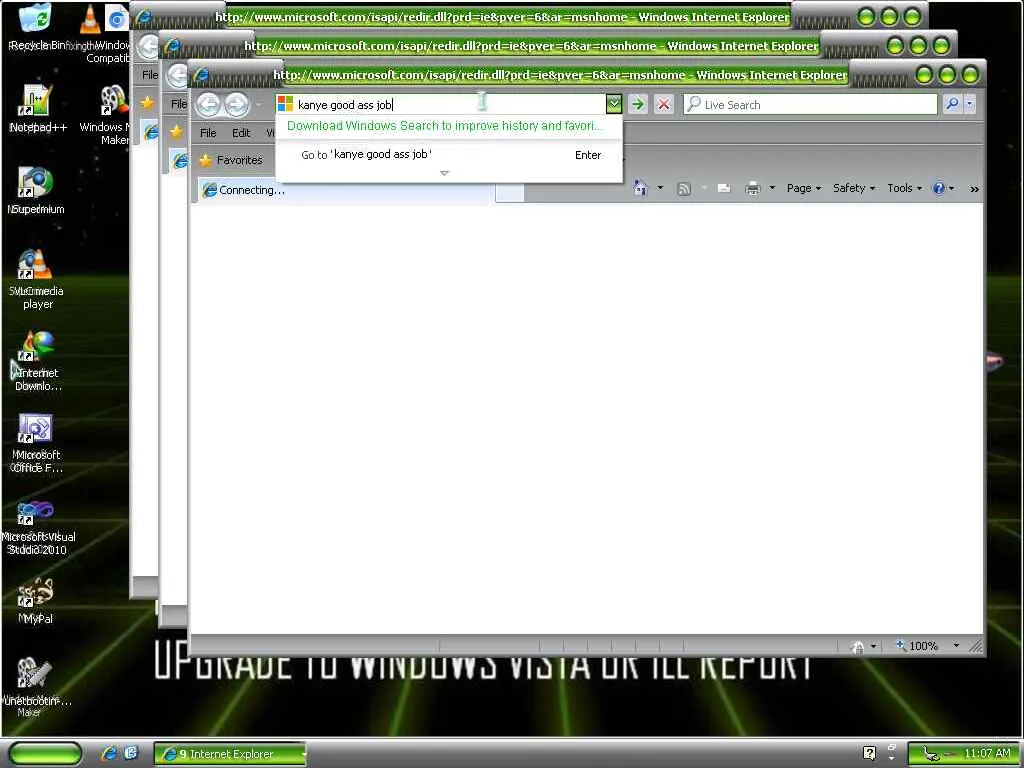Click the 9 Internet Explorer taskbar group
1024x768 pixels.
point(231,754)
